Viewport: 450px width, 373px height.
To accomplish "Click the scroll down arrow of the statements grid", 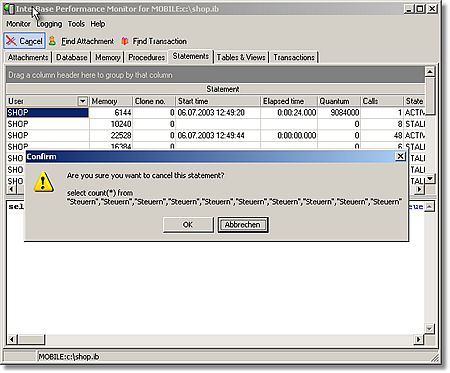I will (x=430, y=178).
